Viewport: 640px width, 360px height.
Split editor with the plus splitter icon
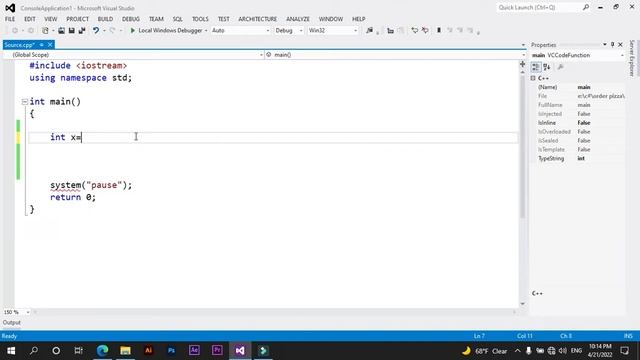pyautogui.click(x=522, y=64)
